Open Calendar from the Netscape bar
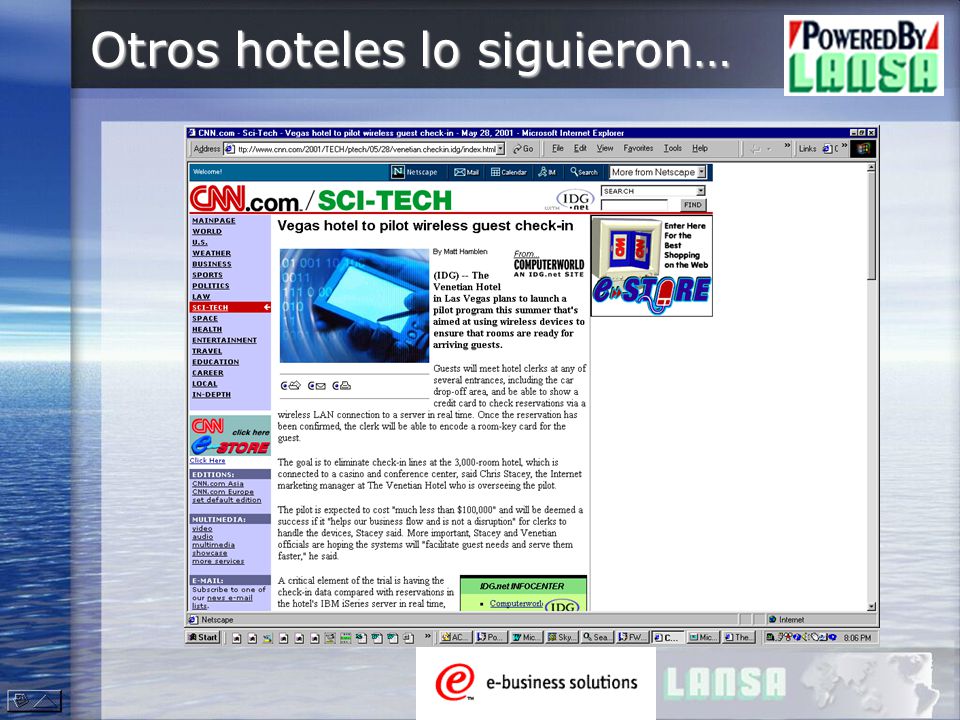 point(509,172)
